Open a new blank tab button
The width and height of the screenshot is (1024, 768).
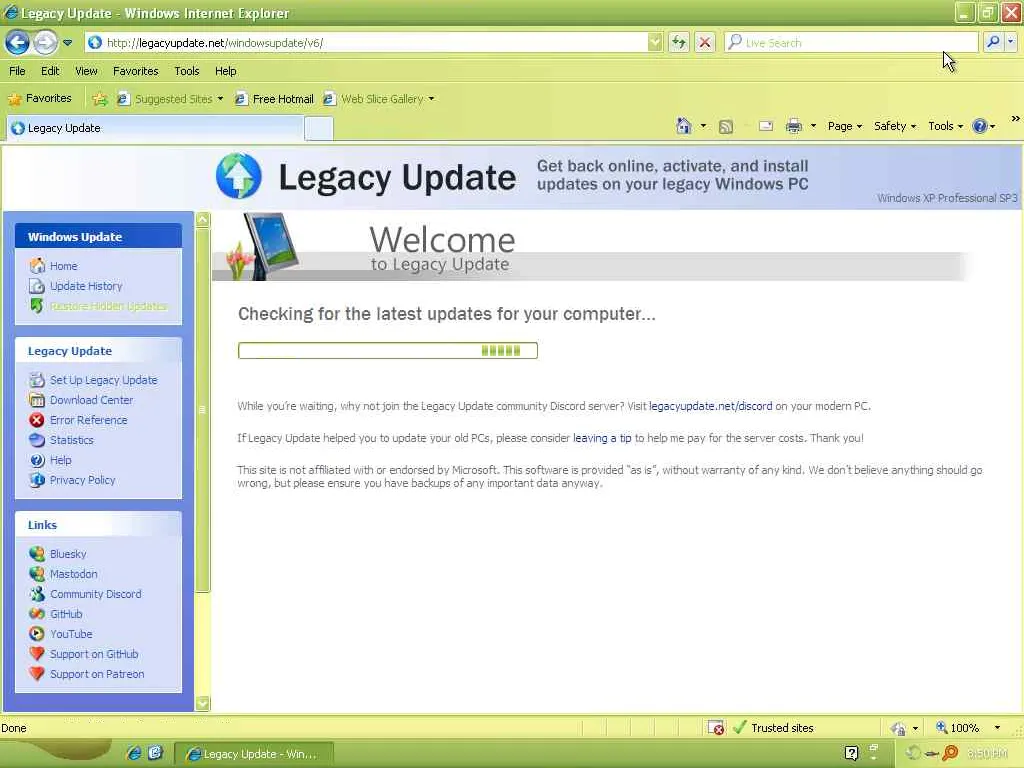tap(319, 129)
